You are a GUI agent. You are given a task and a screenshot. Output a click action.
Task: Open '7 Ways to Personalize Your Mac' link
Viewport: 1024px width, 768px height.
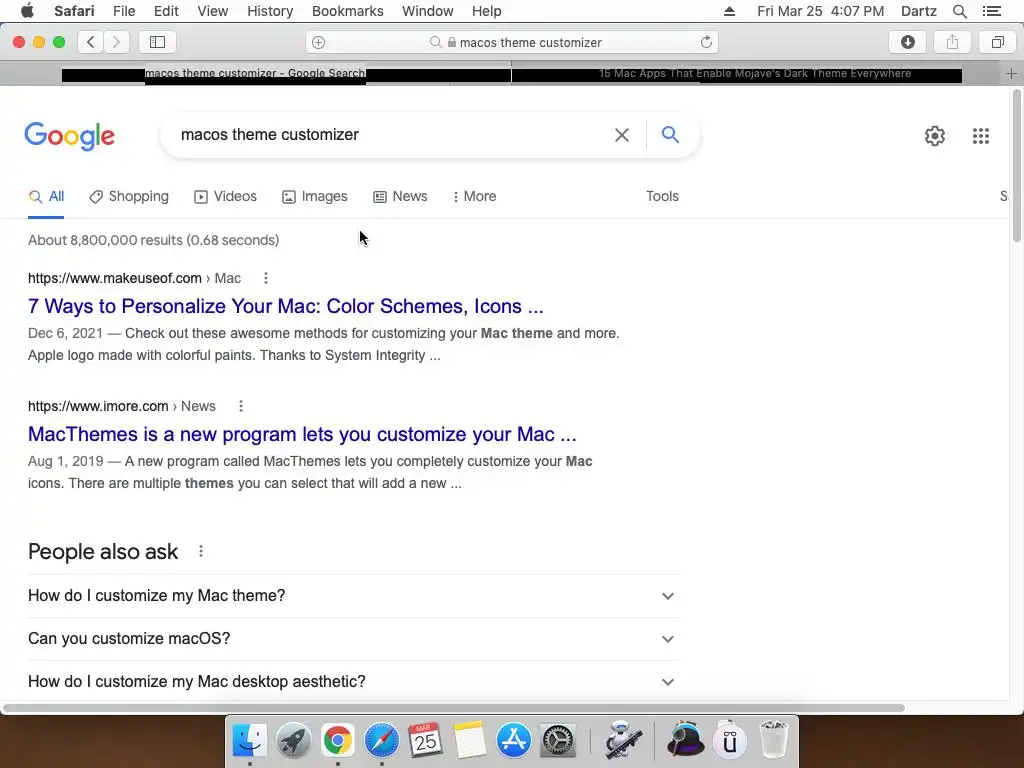point(285,306)
